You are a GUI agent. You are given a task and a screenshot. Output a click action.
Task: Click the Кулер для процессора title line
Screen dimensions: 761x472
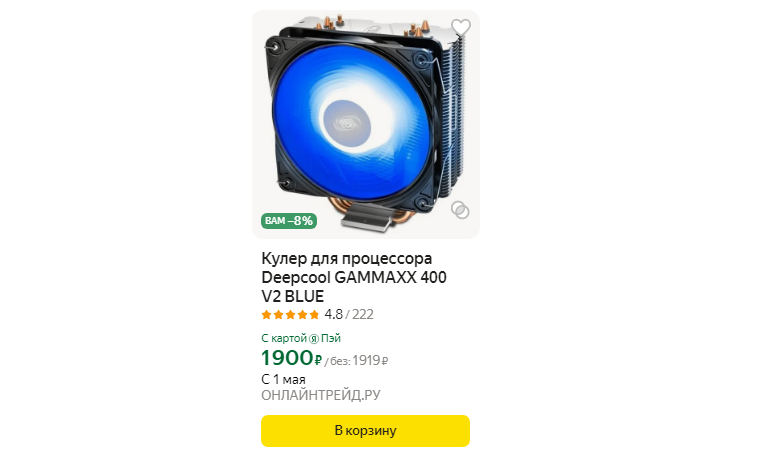click(347, 259)
